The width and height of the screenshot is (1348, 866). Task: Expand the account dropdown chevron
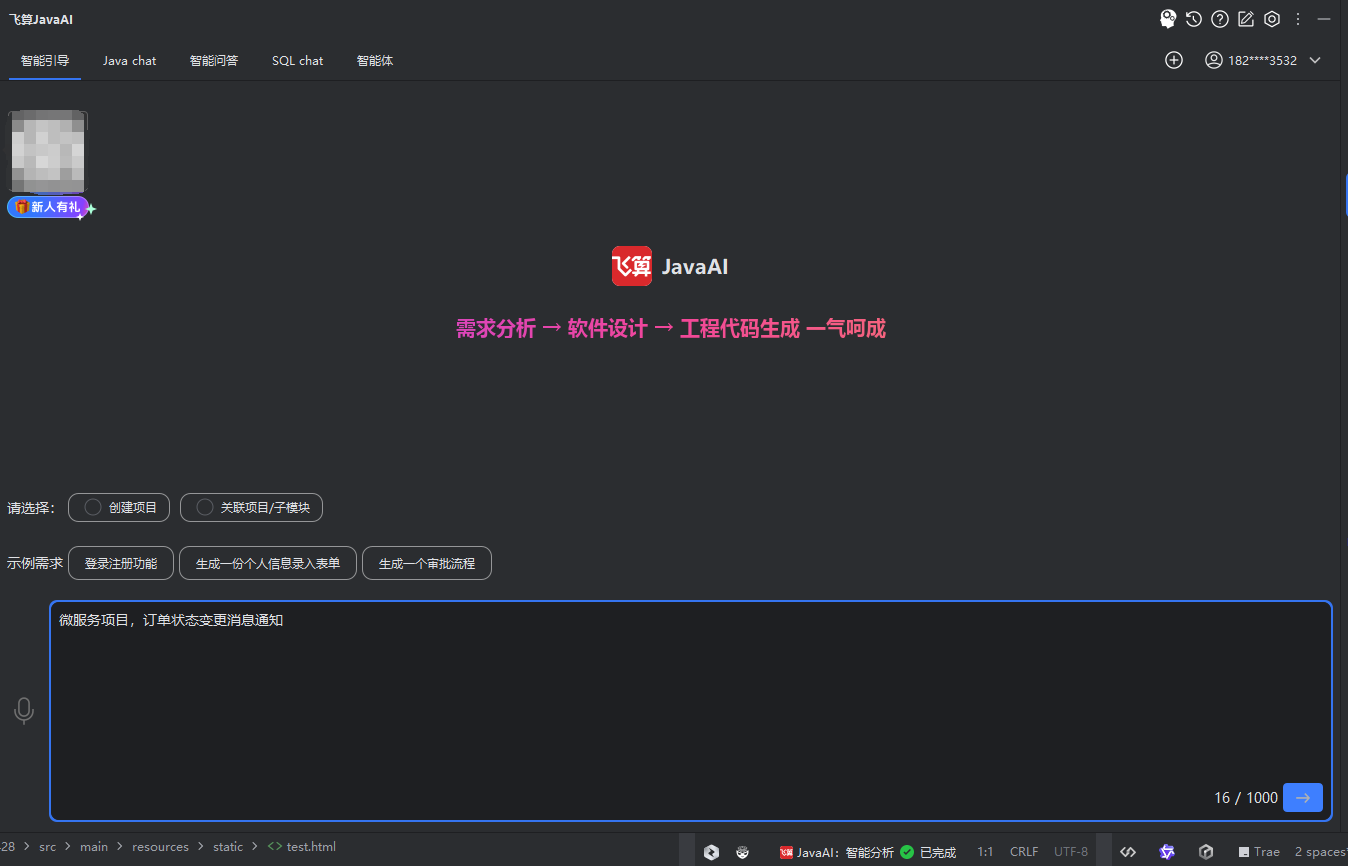point(1315,60)
